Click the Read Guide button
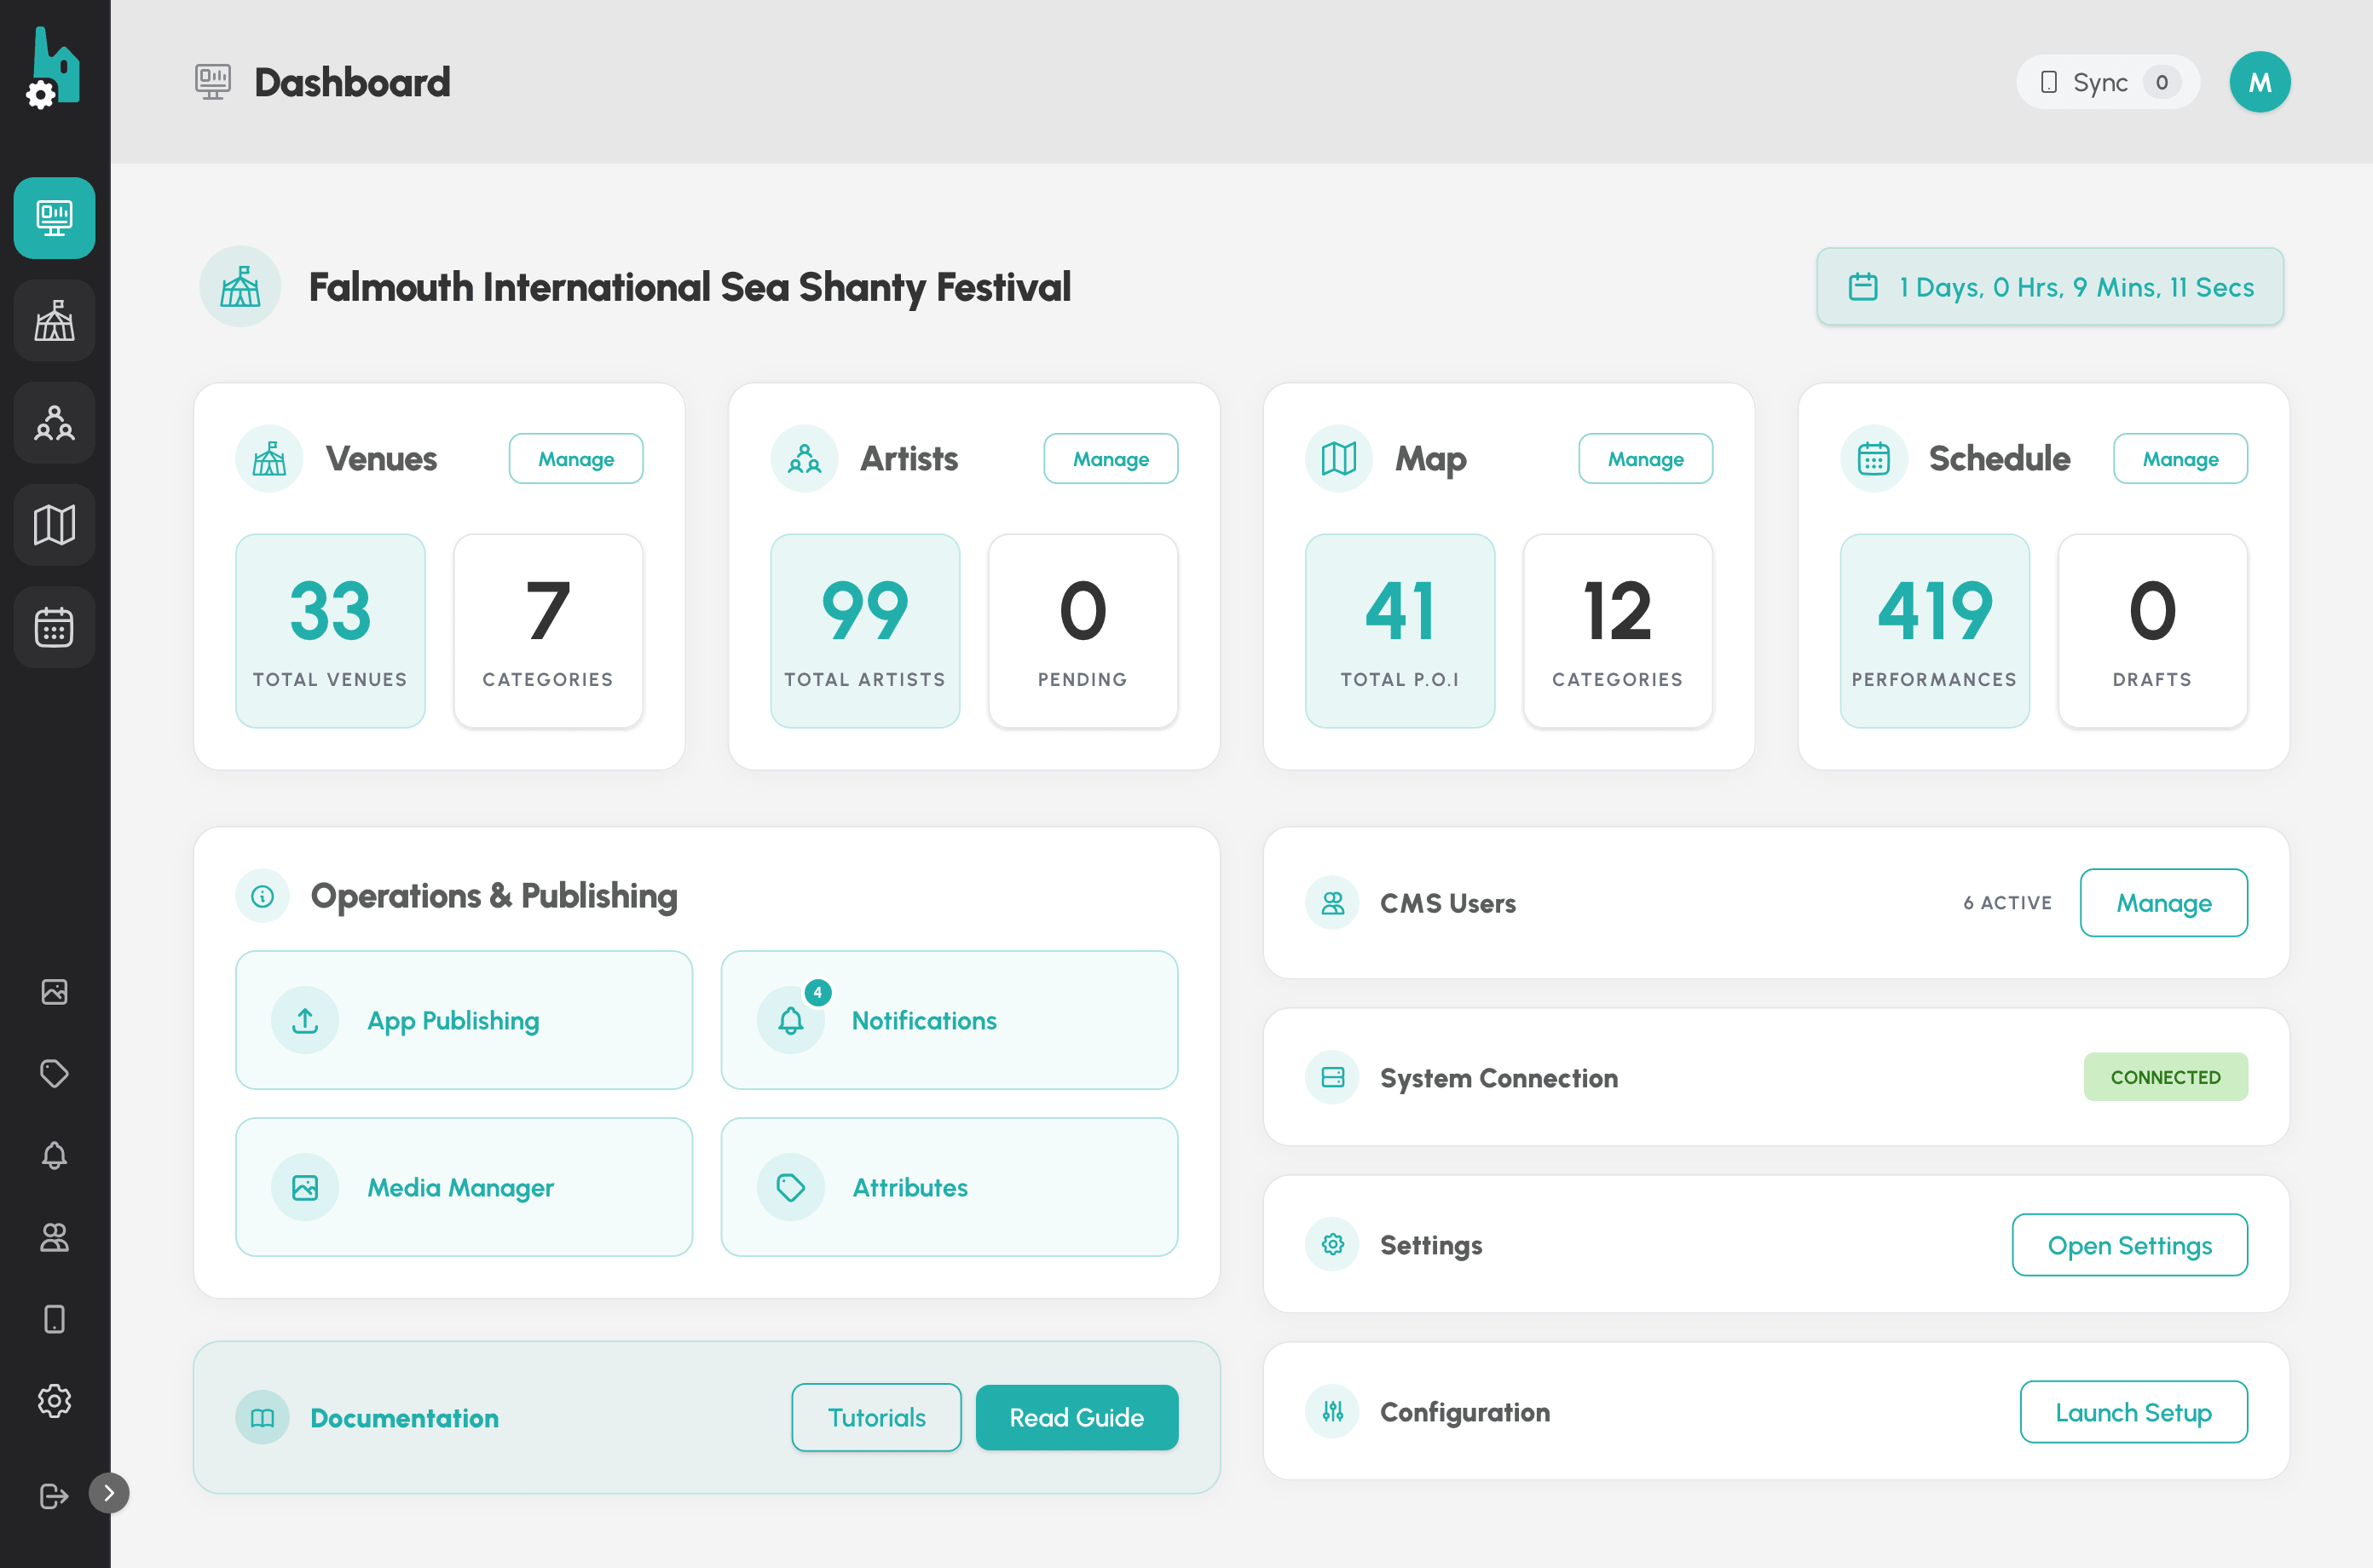 pyautogui.click(x=1077, y=1418)
